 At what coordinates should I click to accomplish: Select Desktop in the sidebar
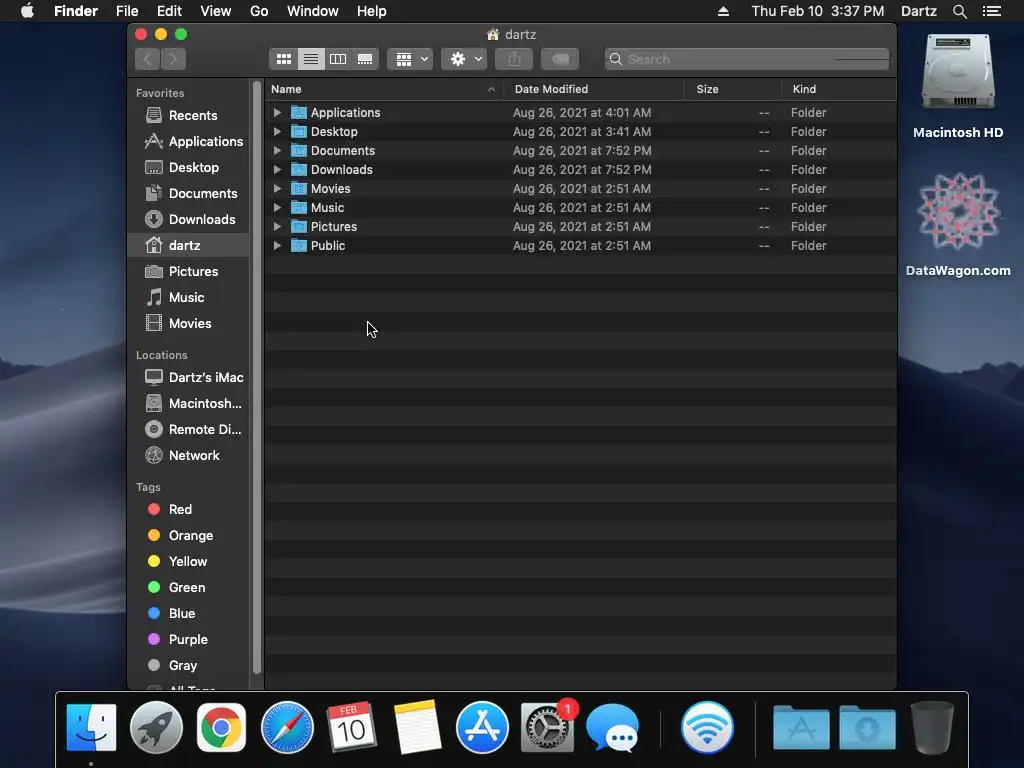[189, 168]
